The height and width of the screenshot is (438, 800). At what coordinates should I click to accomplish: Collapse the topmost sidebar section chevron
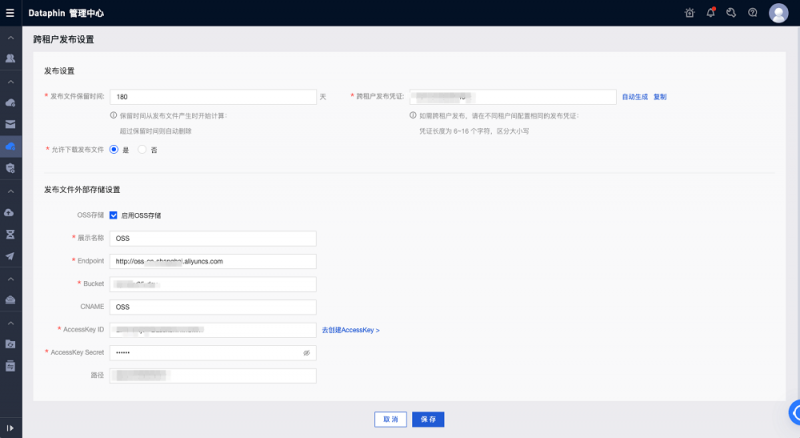pos(10,37)
